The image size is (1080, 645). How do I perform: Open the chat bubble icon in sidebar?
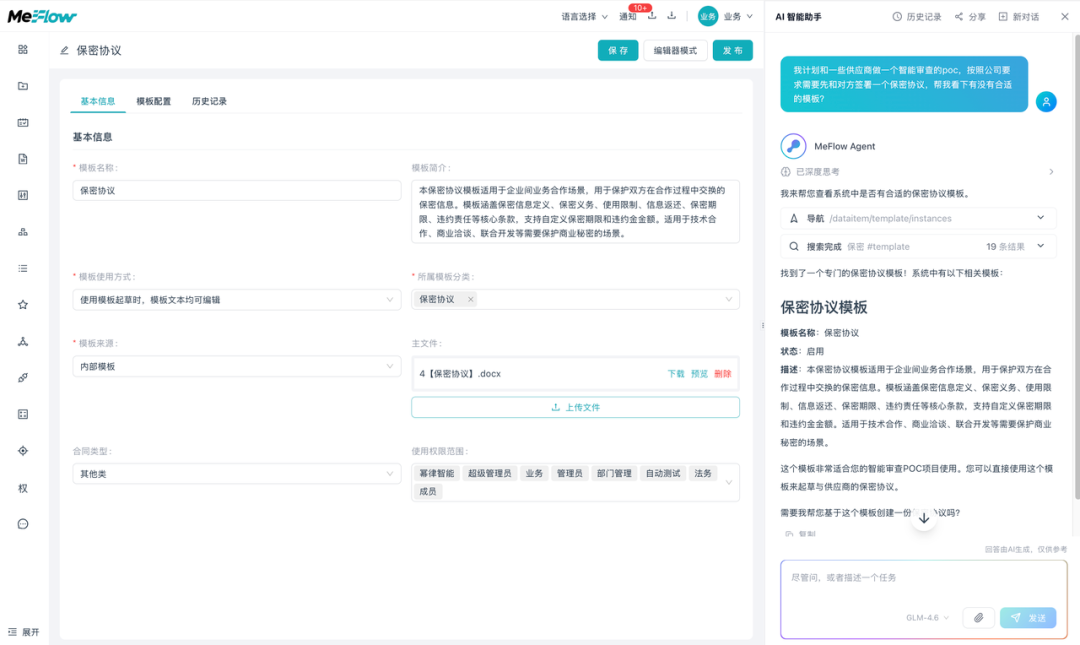(23, 524)
